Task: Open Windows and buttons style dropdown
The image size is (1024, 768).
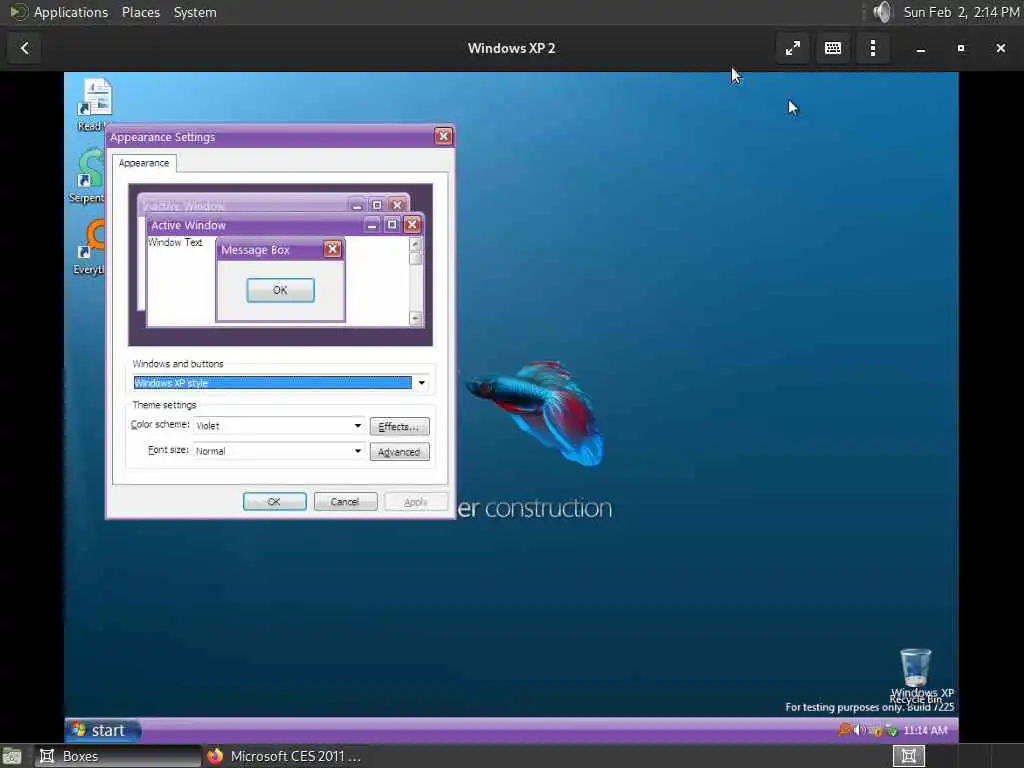Action: pyautogui.click(x=421, y=383)
